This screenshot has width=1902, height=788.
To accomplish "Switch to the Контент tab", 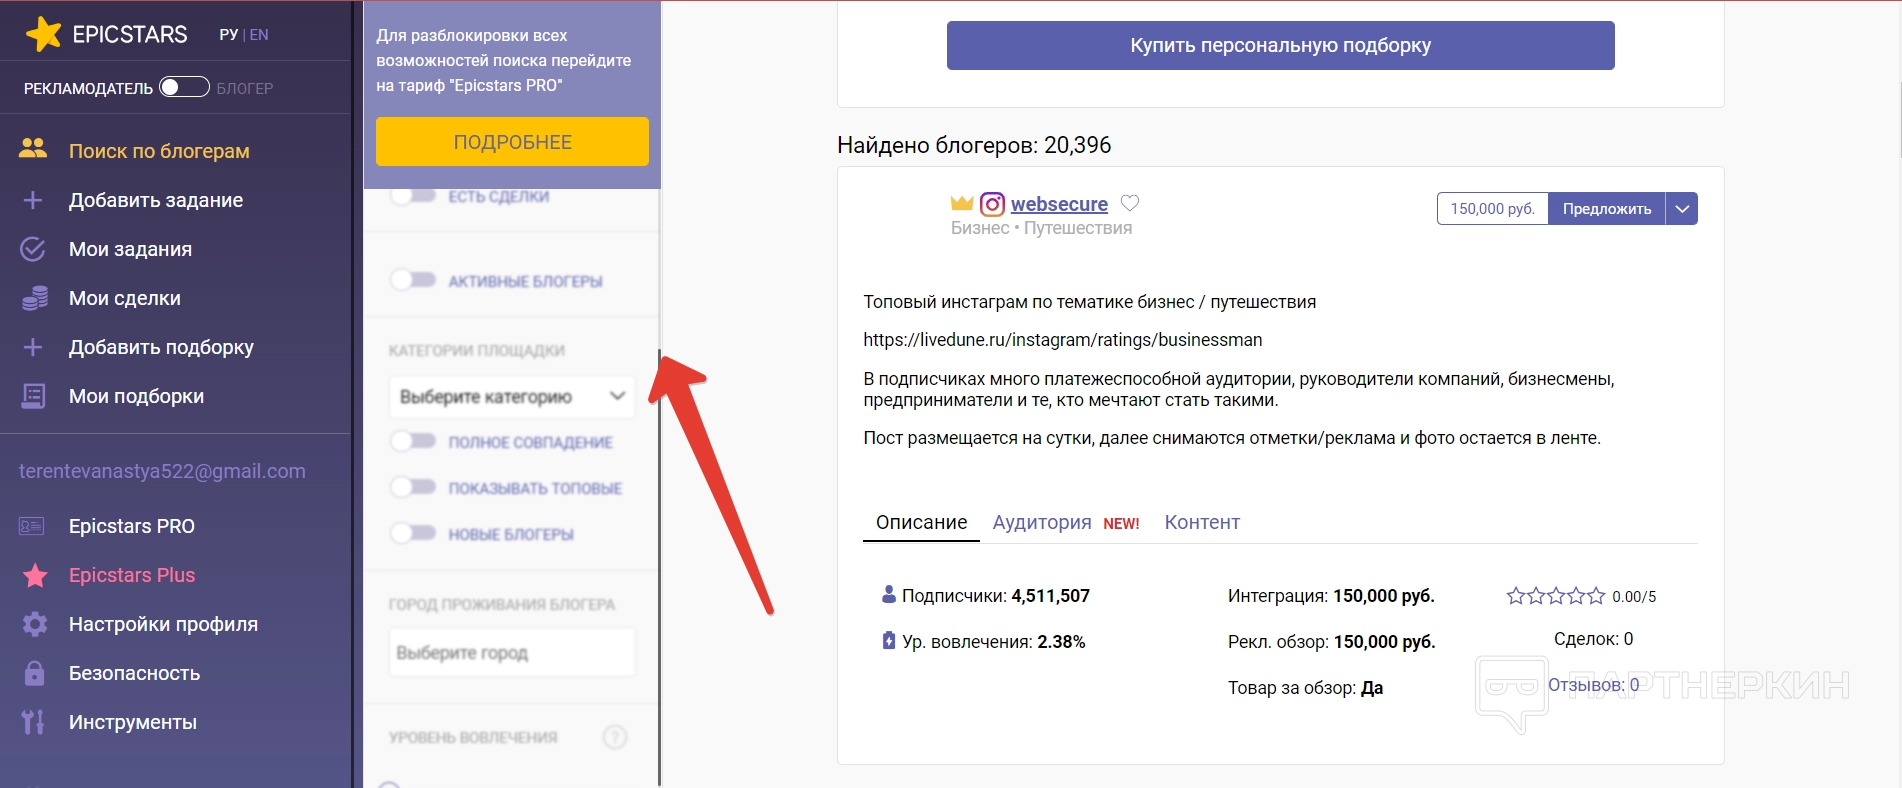I will click(1202, 522).
